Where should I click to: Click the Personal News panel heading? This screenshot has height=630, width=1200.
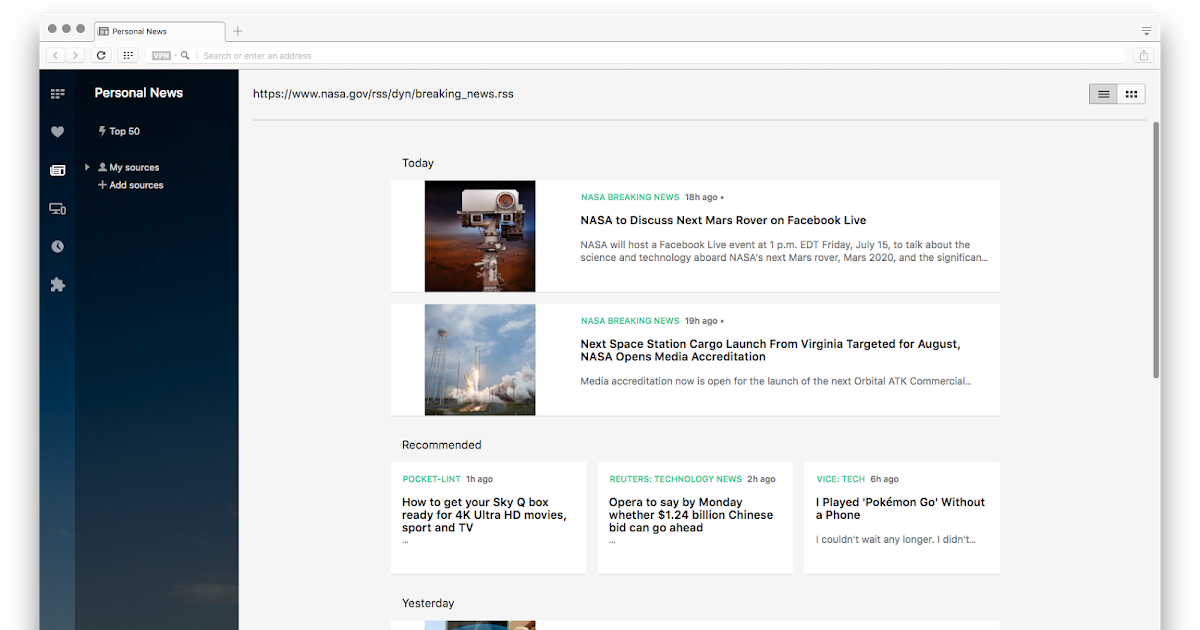point(139,93)
